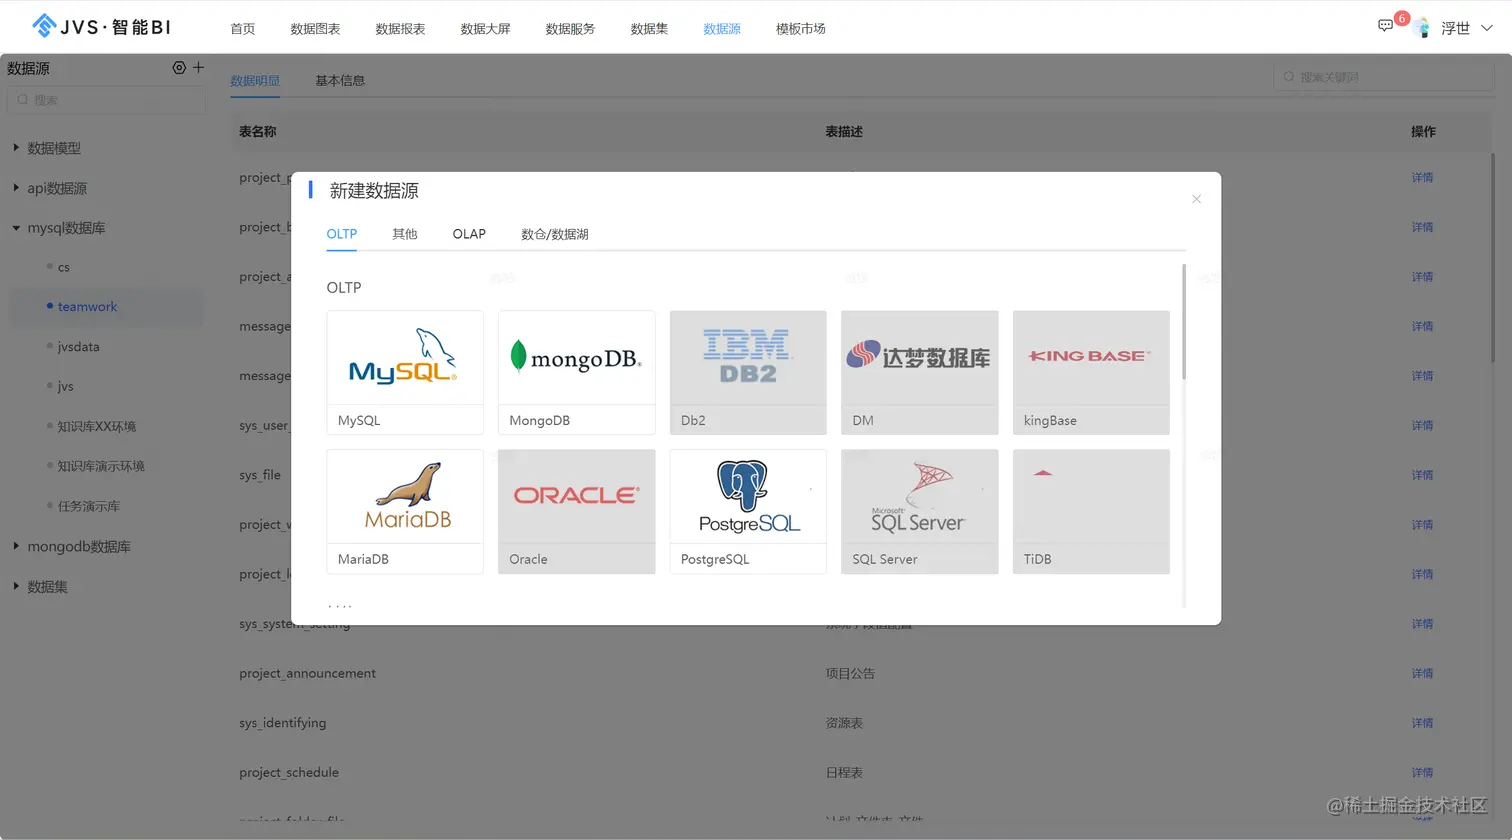
Task: Pick the MariaDB data source card
Action: click(x=405, y=511)
